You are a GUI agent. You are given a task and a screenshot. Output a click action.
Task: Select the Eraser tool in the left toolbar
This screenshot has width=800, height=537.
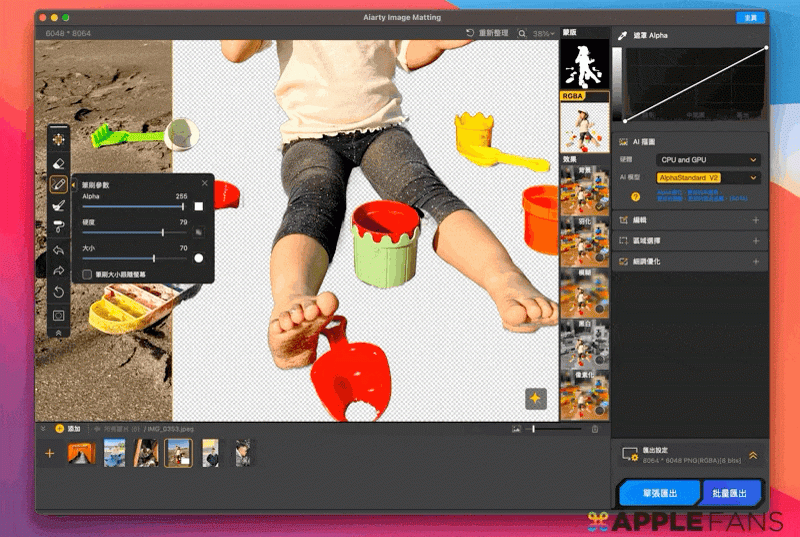[x=59, y=163]
